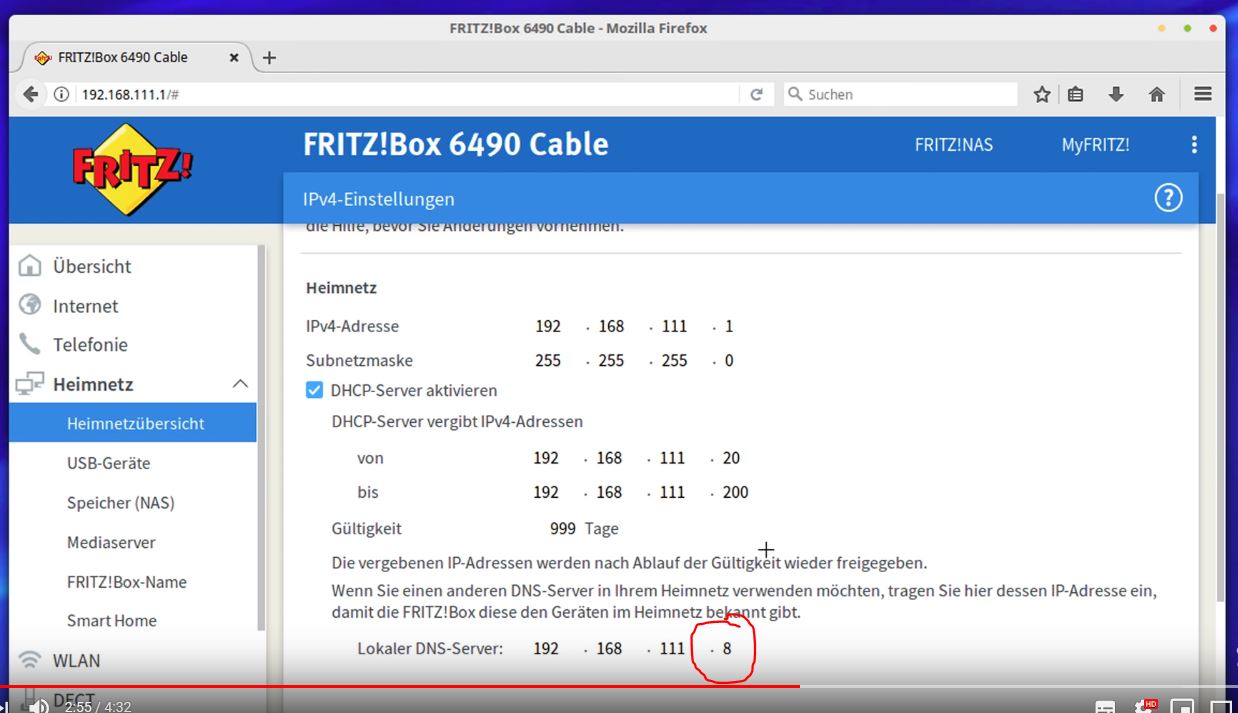Click the video volume speaker icon
1238x713 pixels.
pyautogui.click(x=38, y=706)
